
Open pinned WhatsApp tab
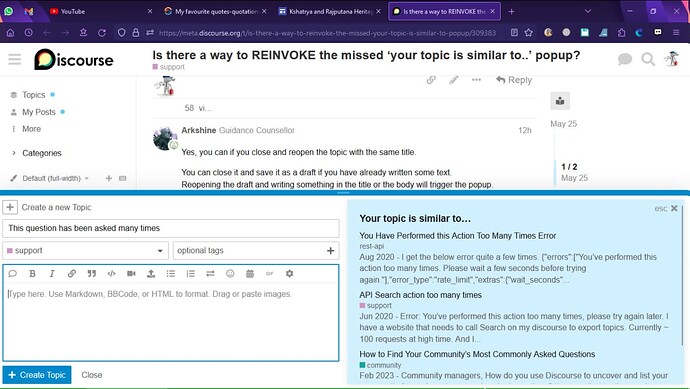click(x=9, y=11)
